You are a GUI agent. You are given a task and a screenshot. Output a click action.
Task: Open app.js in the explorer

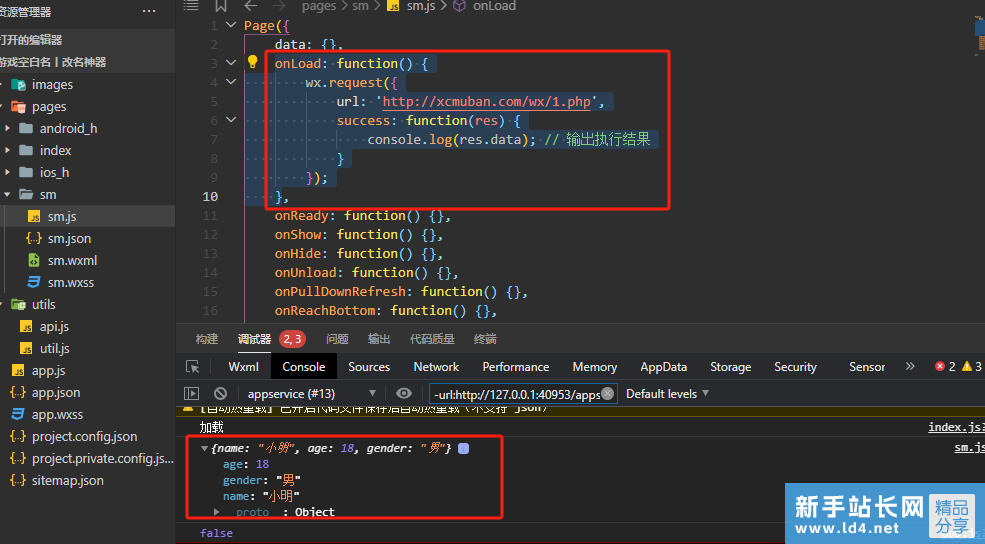coord(87,370)
